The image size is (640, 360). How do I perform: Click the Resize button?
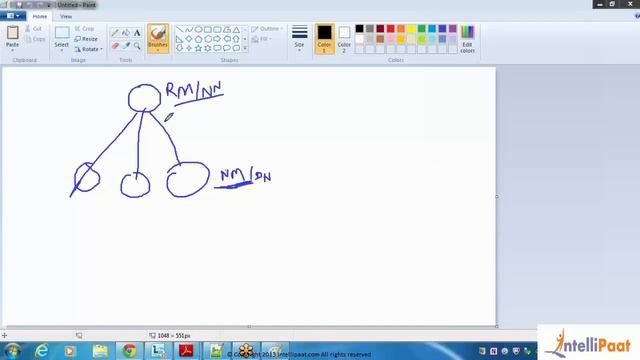tap(86, 39)
